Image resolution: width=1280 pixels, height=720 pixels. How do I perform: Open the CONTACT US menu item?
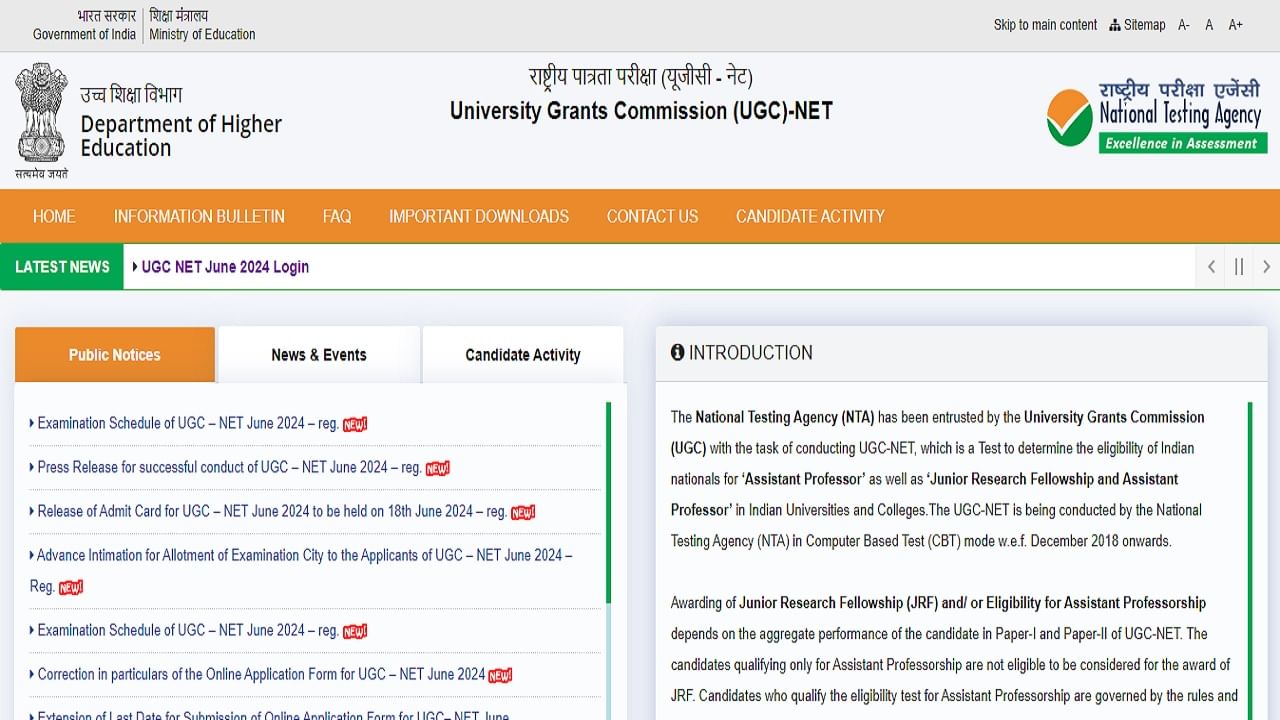[x=652, y=216]
